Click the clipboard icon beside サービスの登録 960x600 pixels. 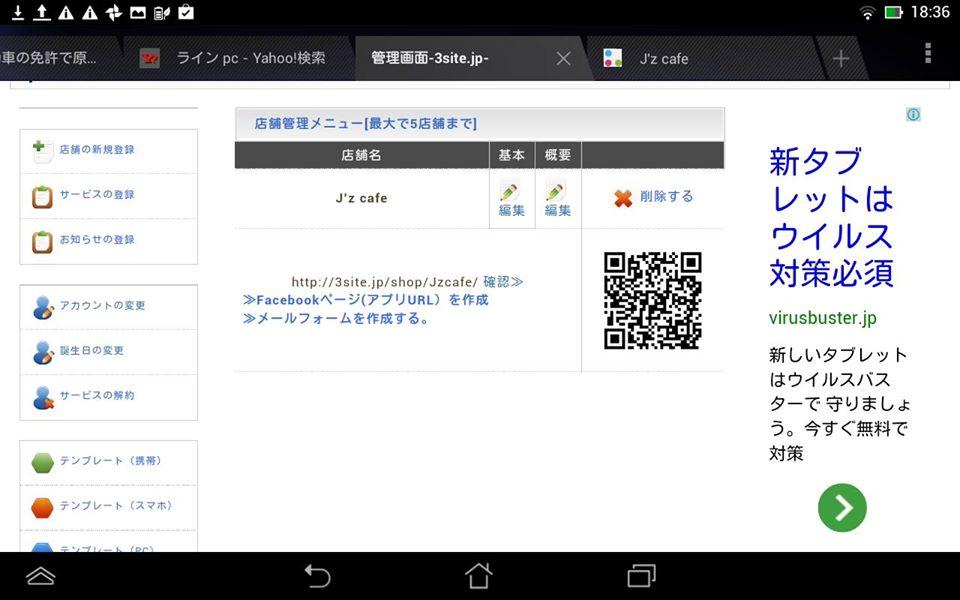(x=42, y=197)
